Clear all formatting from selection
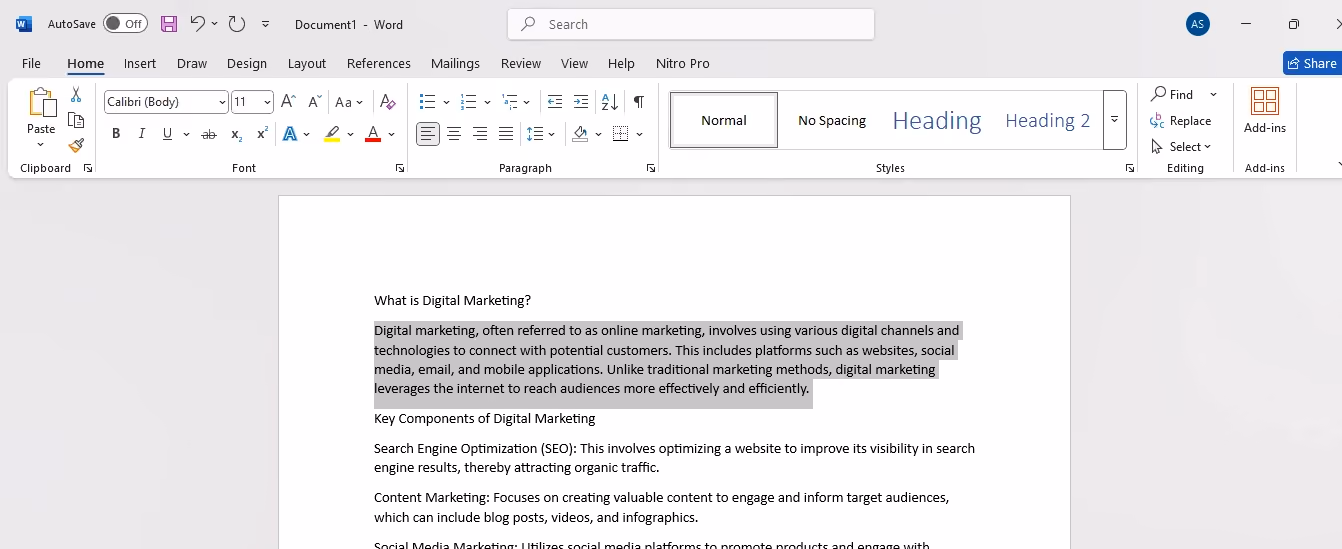 [388, 102]
